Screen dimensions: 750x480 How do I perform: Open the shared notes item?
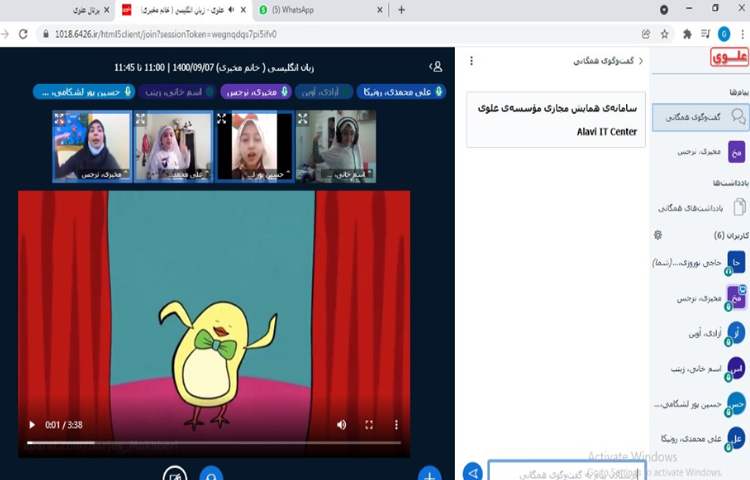[700, 207]
